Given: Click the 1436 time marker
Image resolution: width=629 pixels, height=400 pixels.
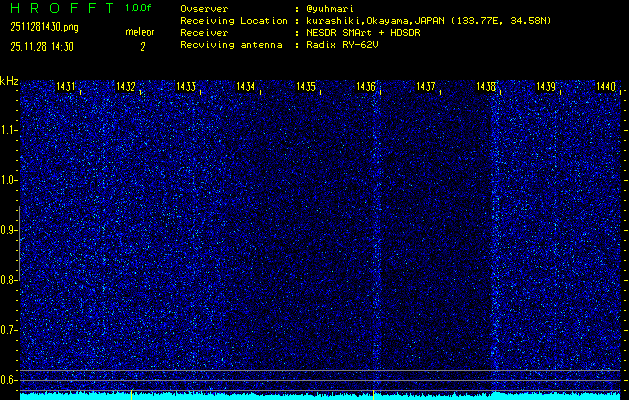Looking at the screenshot, I should click(x=366, y=86).
